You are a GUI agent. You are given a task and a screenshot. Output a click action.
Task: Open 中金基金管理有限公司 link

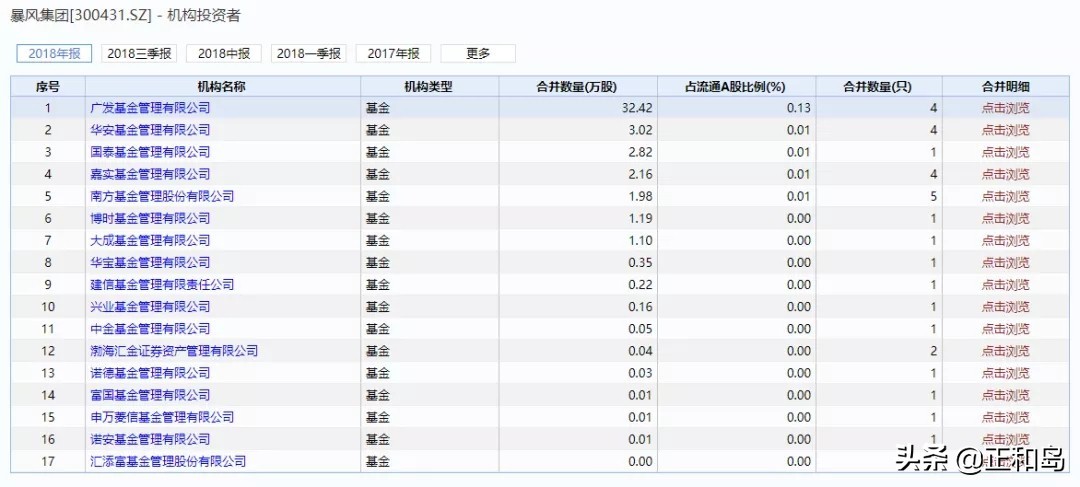(x=150, y=329)
